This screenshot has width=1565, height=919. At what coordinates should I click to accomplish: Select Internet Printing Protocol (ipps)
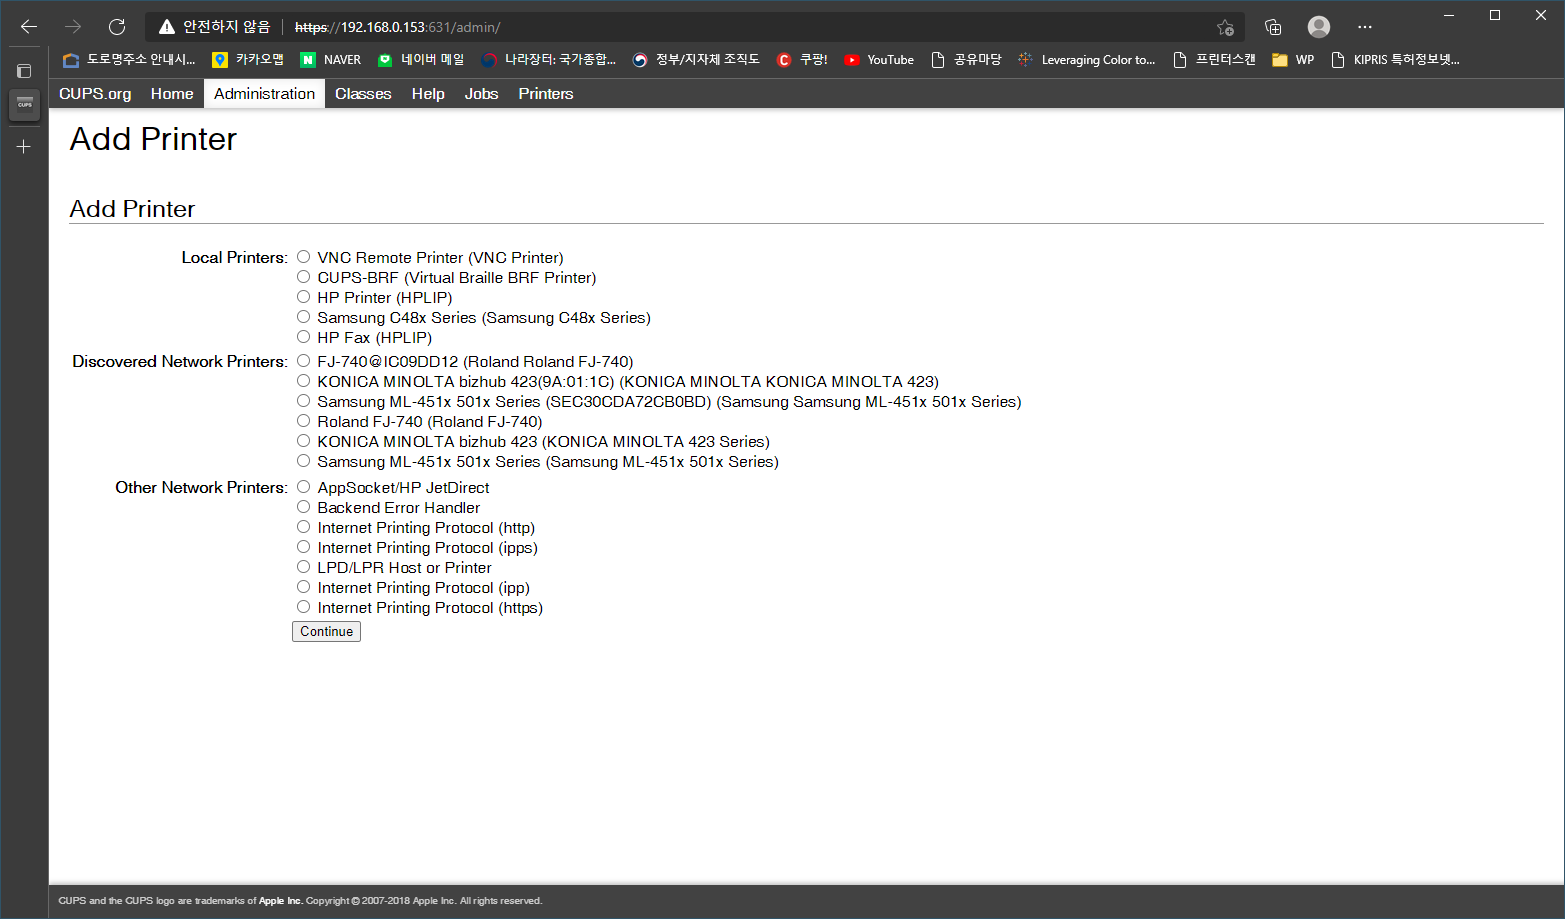pyautogui.click(x=303, y=547)
